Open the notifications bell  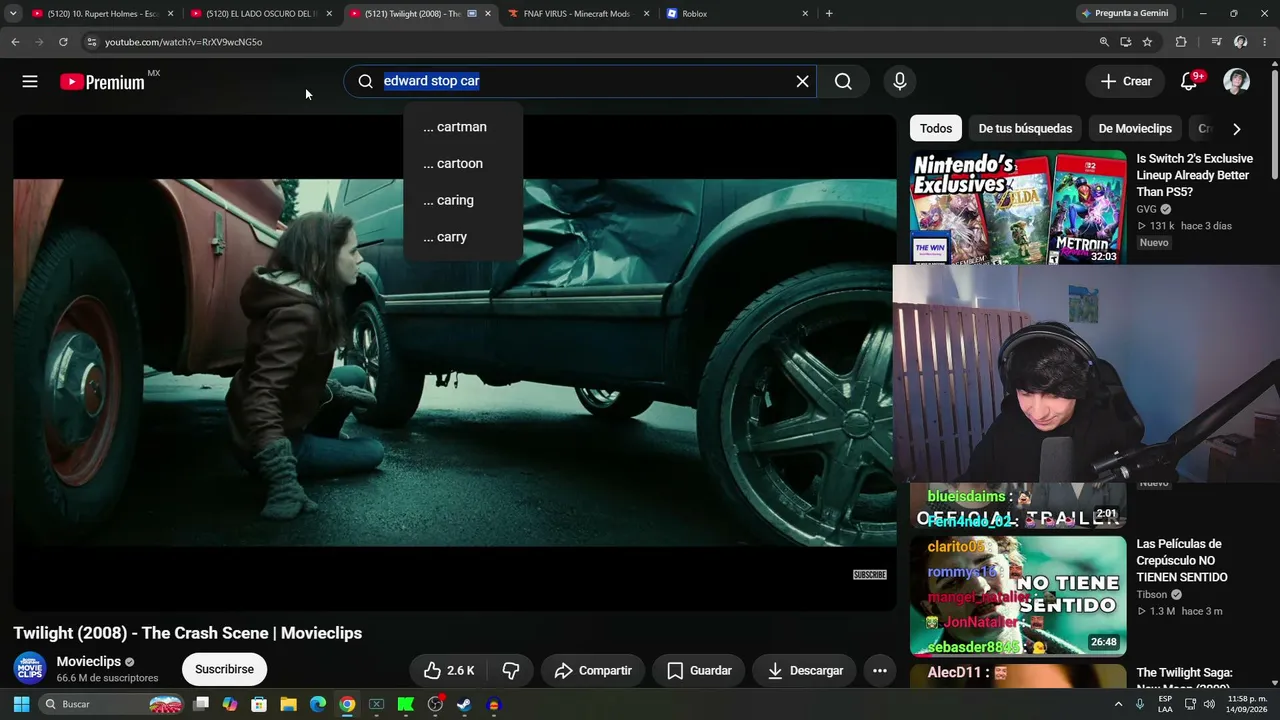click(x=1189, y=82)
